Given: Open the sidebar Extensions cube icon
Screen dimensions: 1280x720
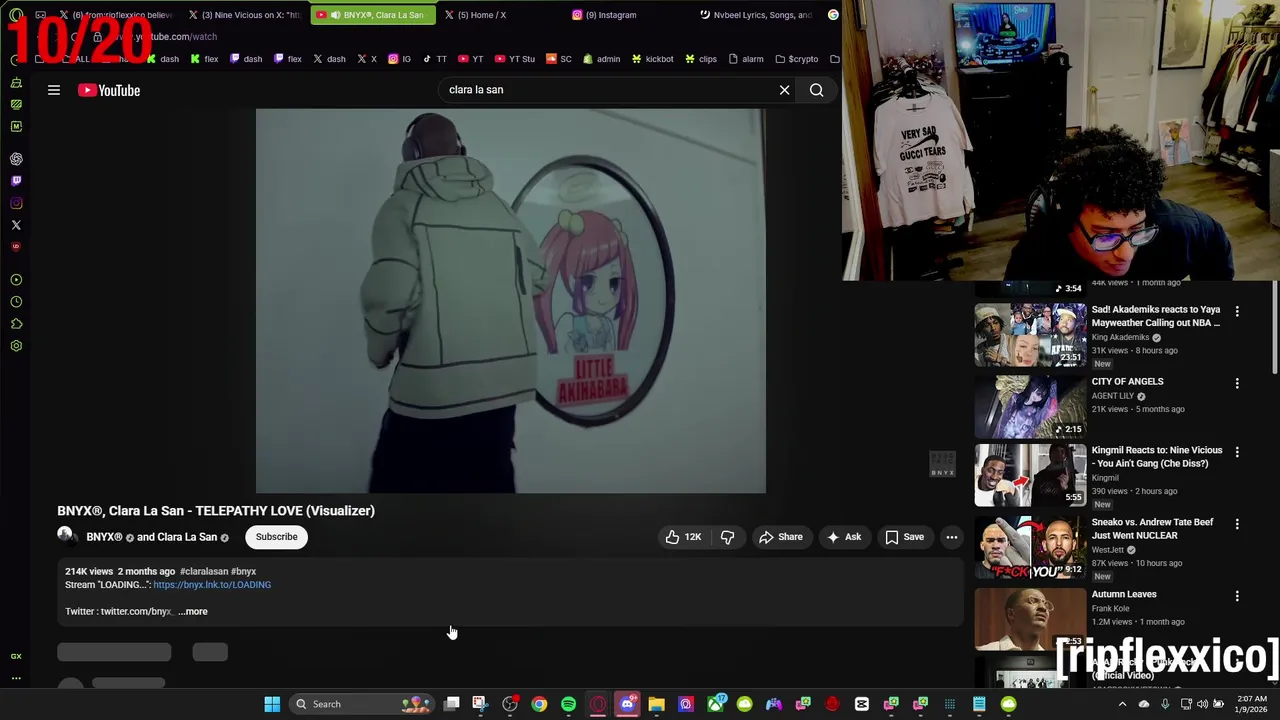Looking at the screenshot, I should [x=16, y=324].
